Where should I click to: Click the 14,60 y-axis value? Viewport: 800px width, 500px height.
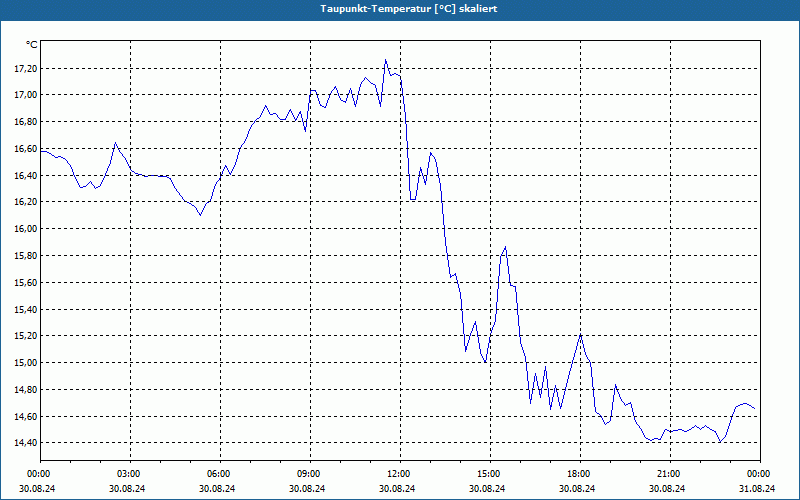tap(24, 416)
